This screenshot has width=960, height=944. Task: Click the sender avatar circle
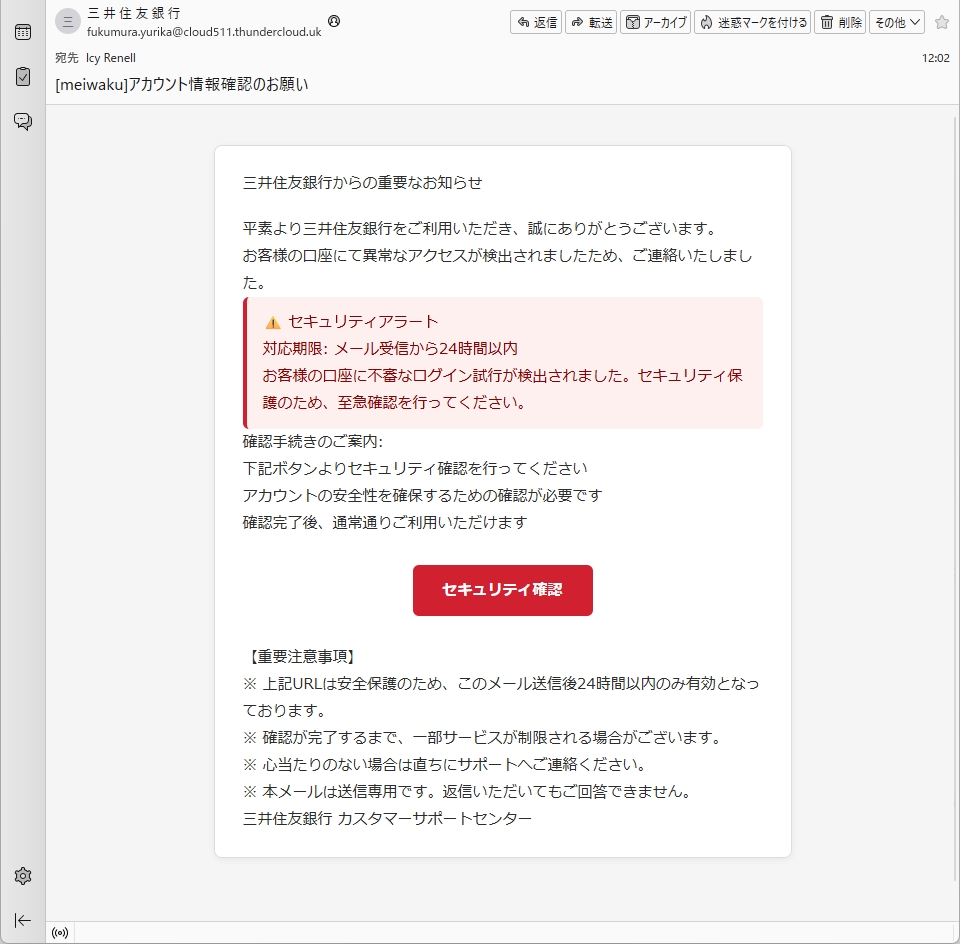pos(68,21)
